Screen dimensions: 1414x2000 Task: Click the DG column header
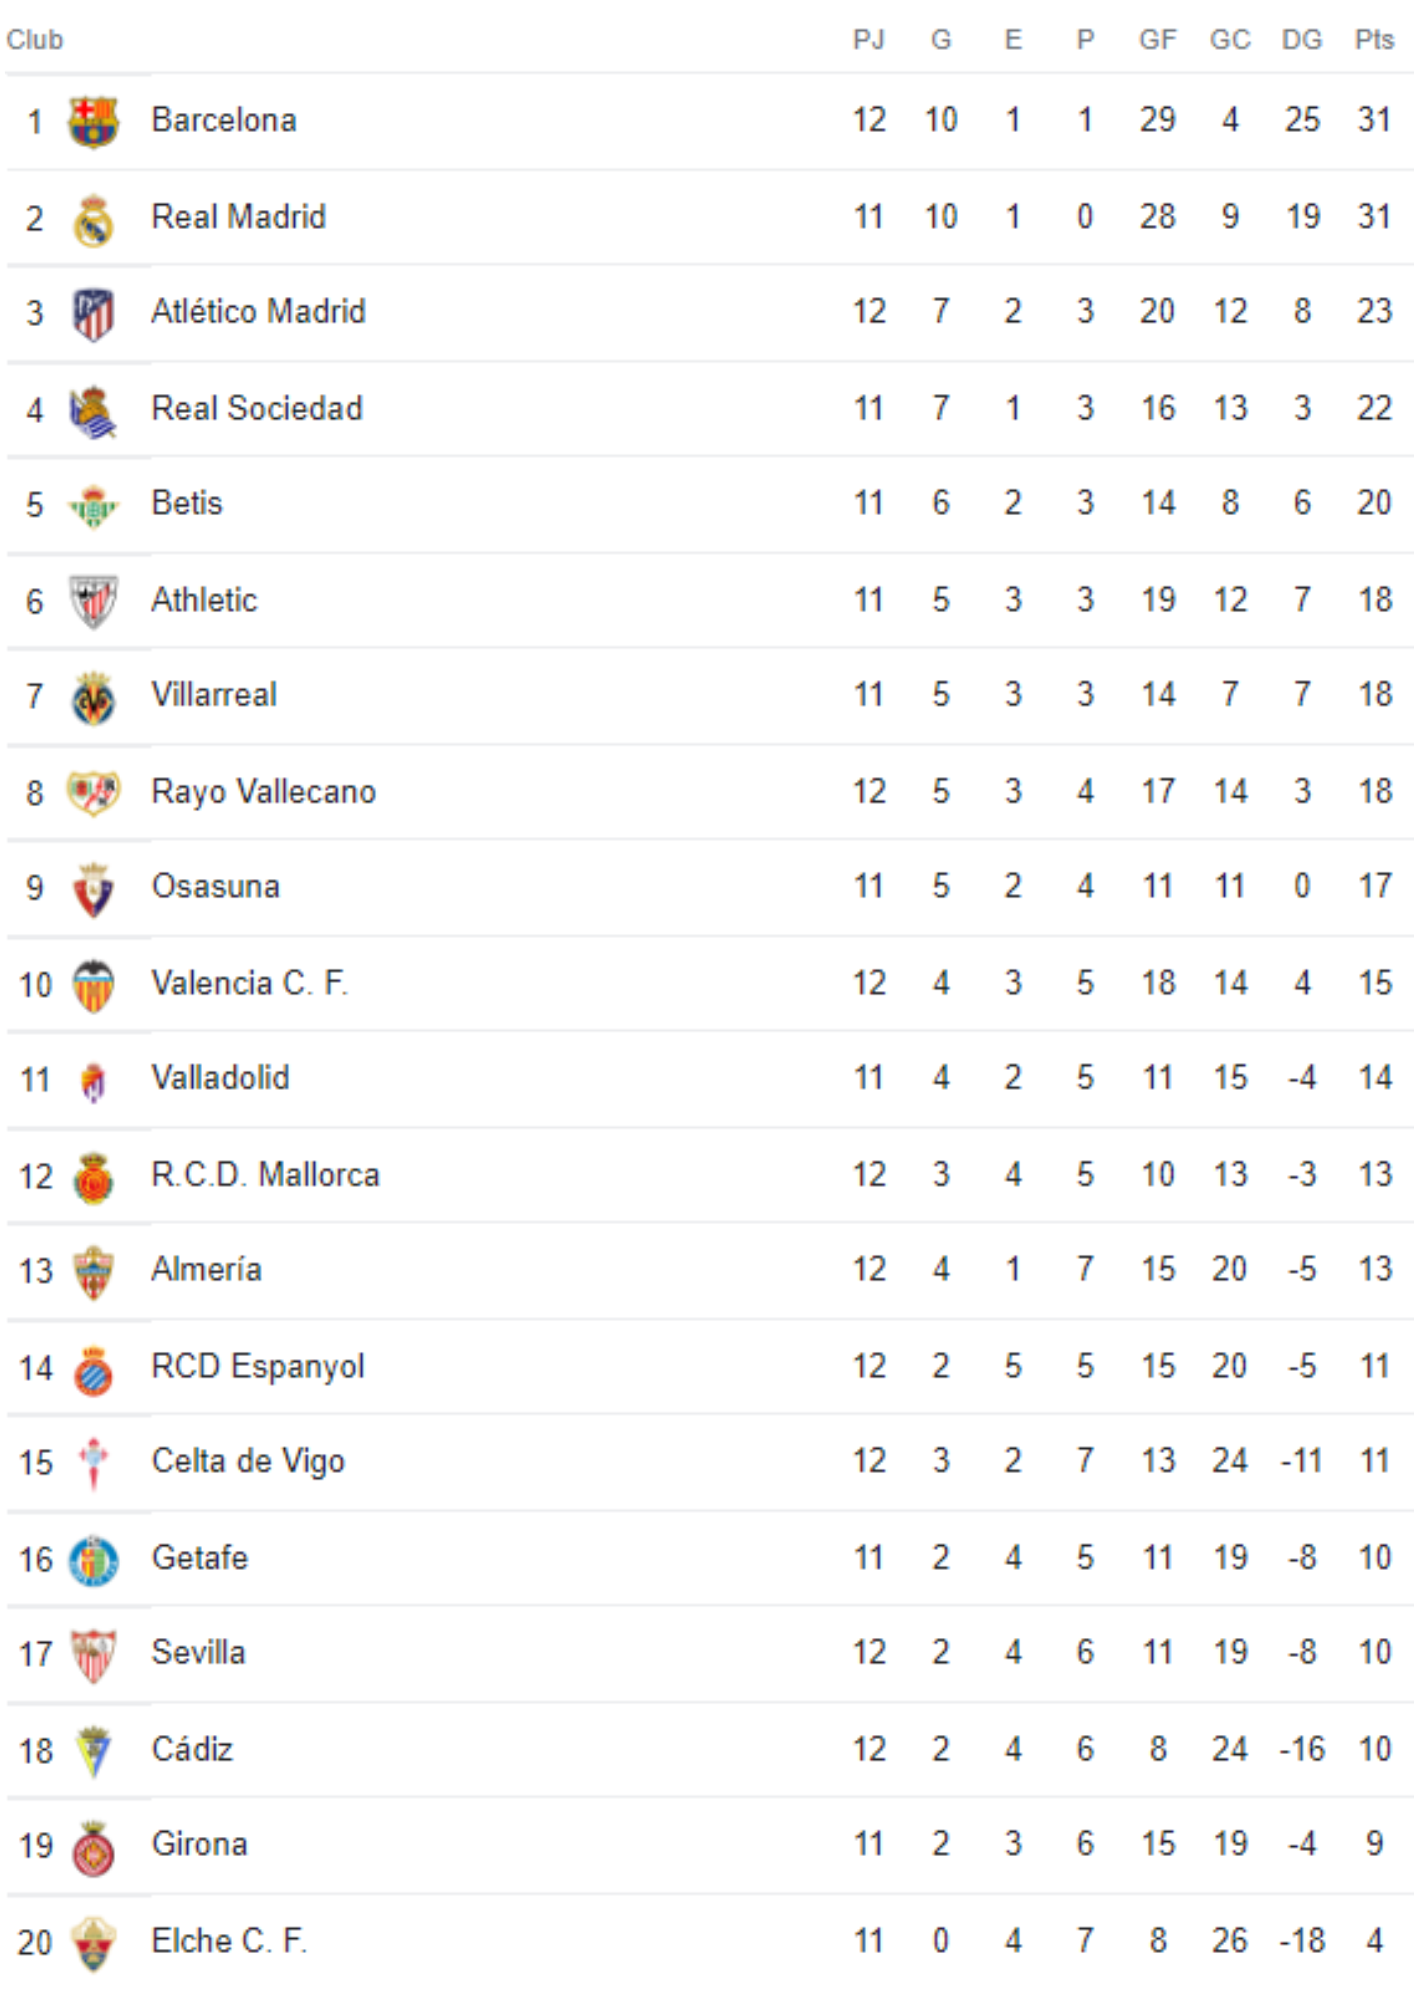coord(1302,39)
